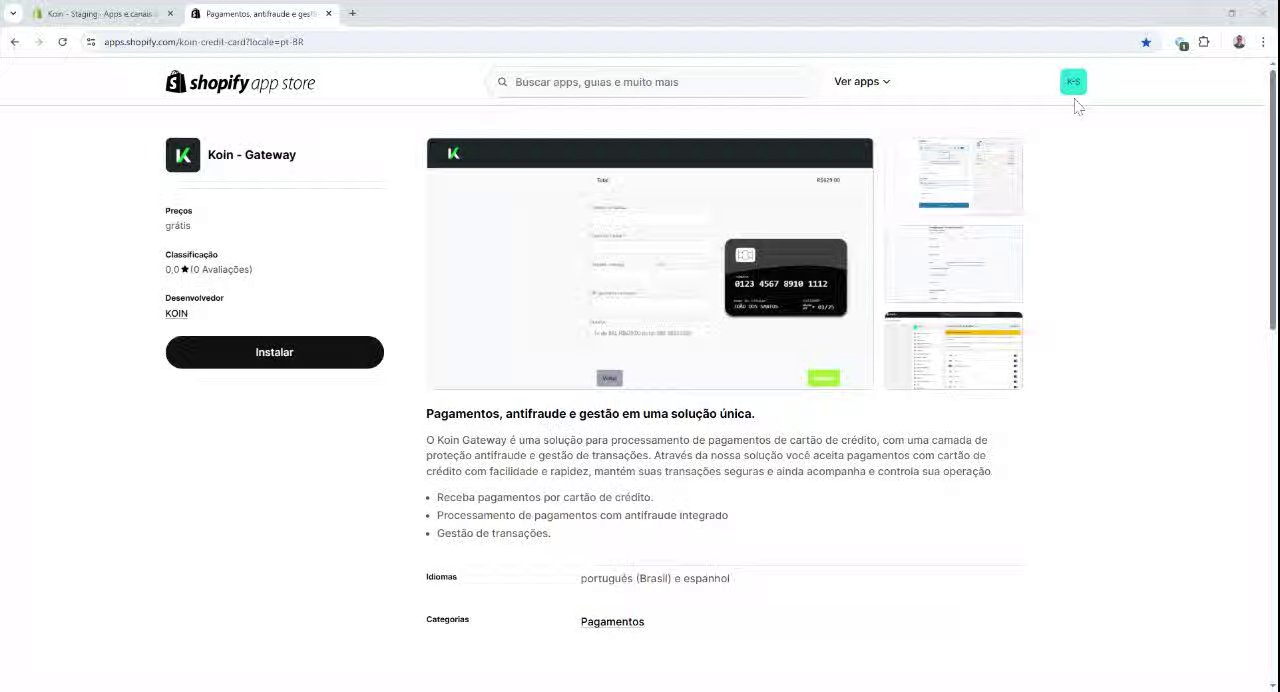Click the 0 Avaliações rating text
1280x692 pixels.
point(222,270)
